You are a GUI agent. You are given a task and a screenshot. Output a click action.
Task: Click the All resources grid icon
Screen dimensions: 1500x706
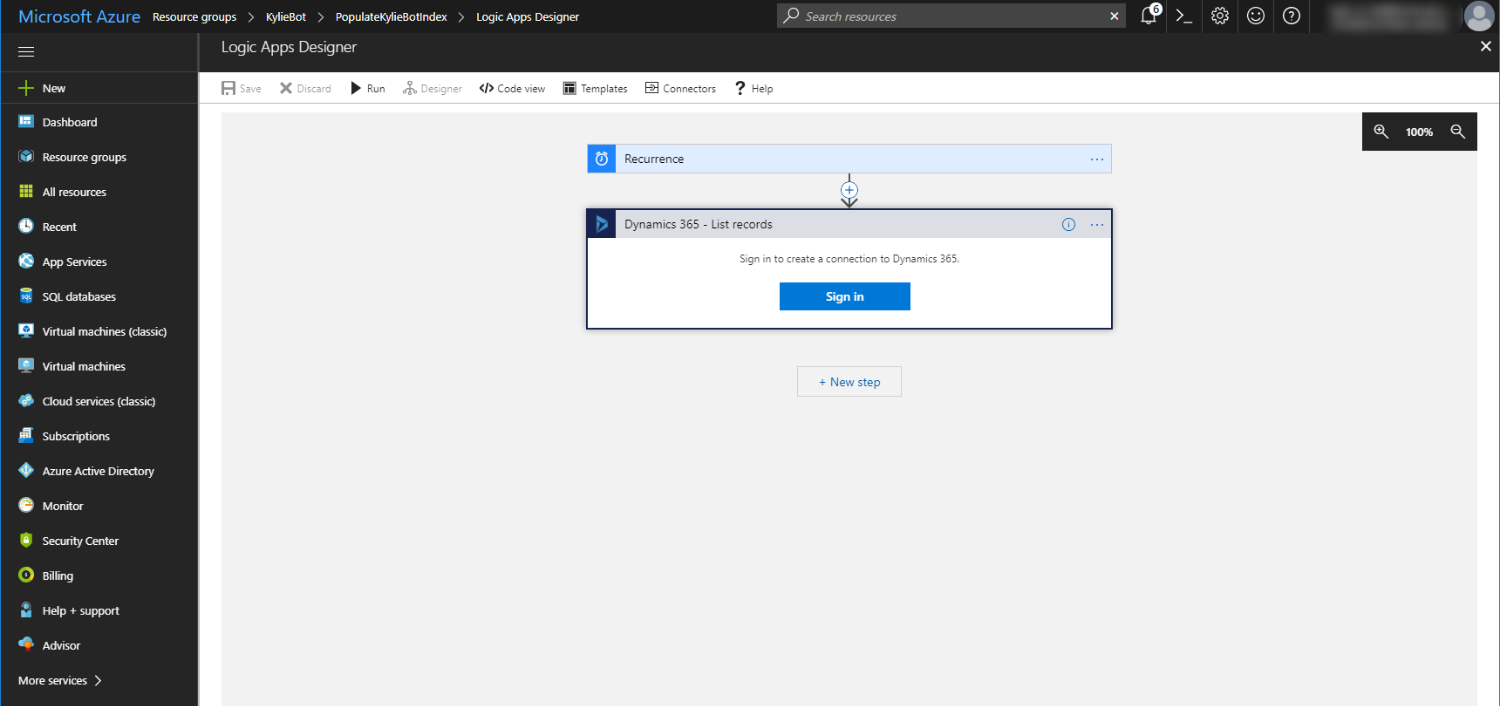pos(26,192)
